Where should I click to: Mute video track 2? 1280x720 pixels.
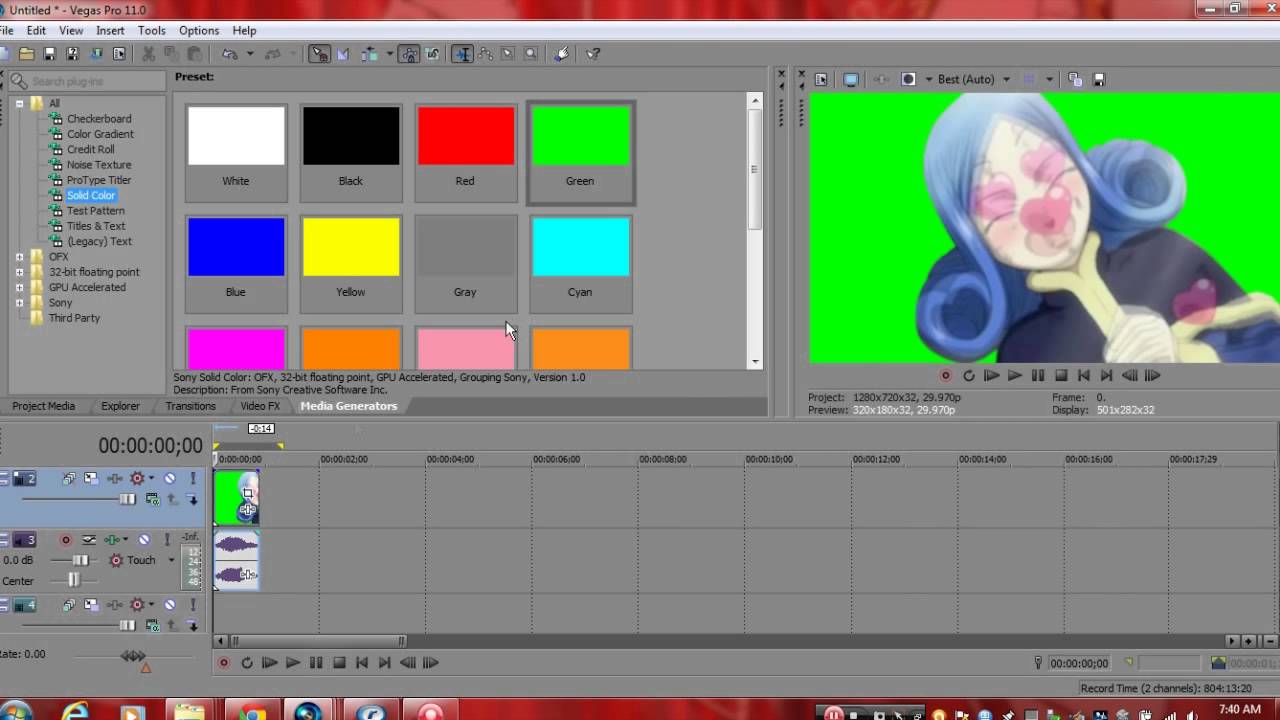coord(170,479)
